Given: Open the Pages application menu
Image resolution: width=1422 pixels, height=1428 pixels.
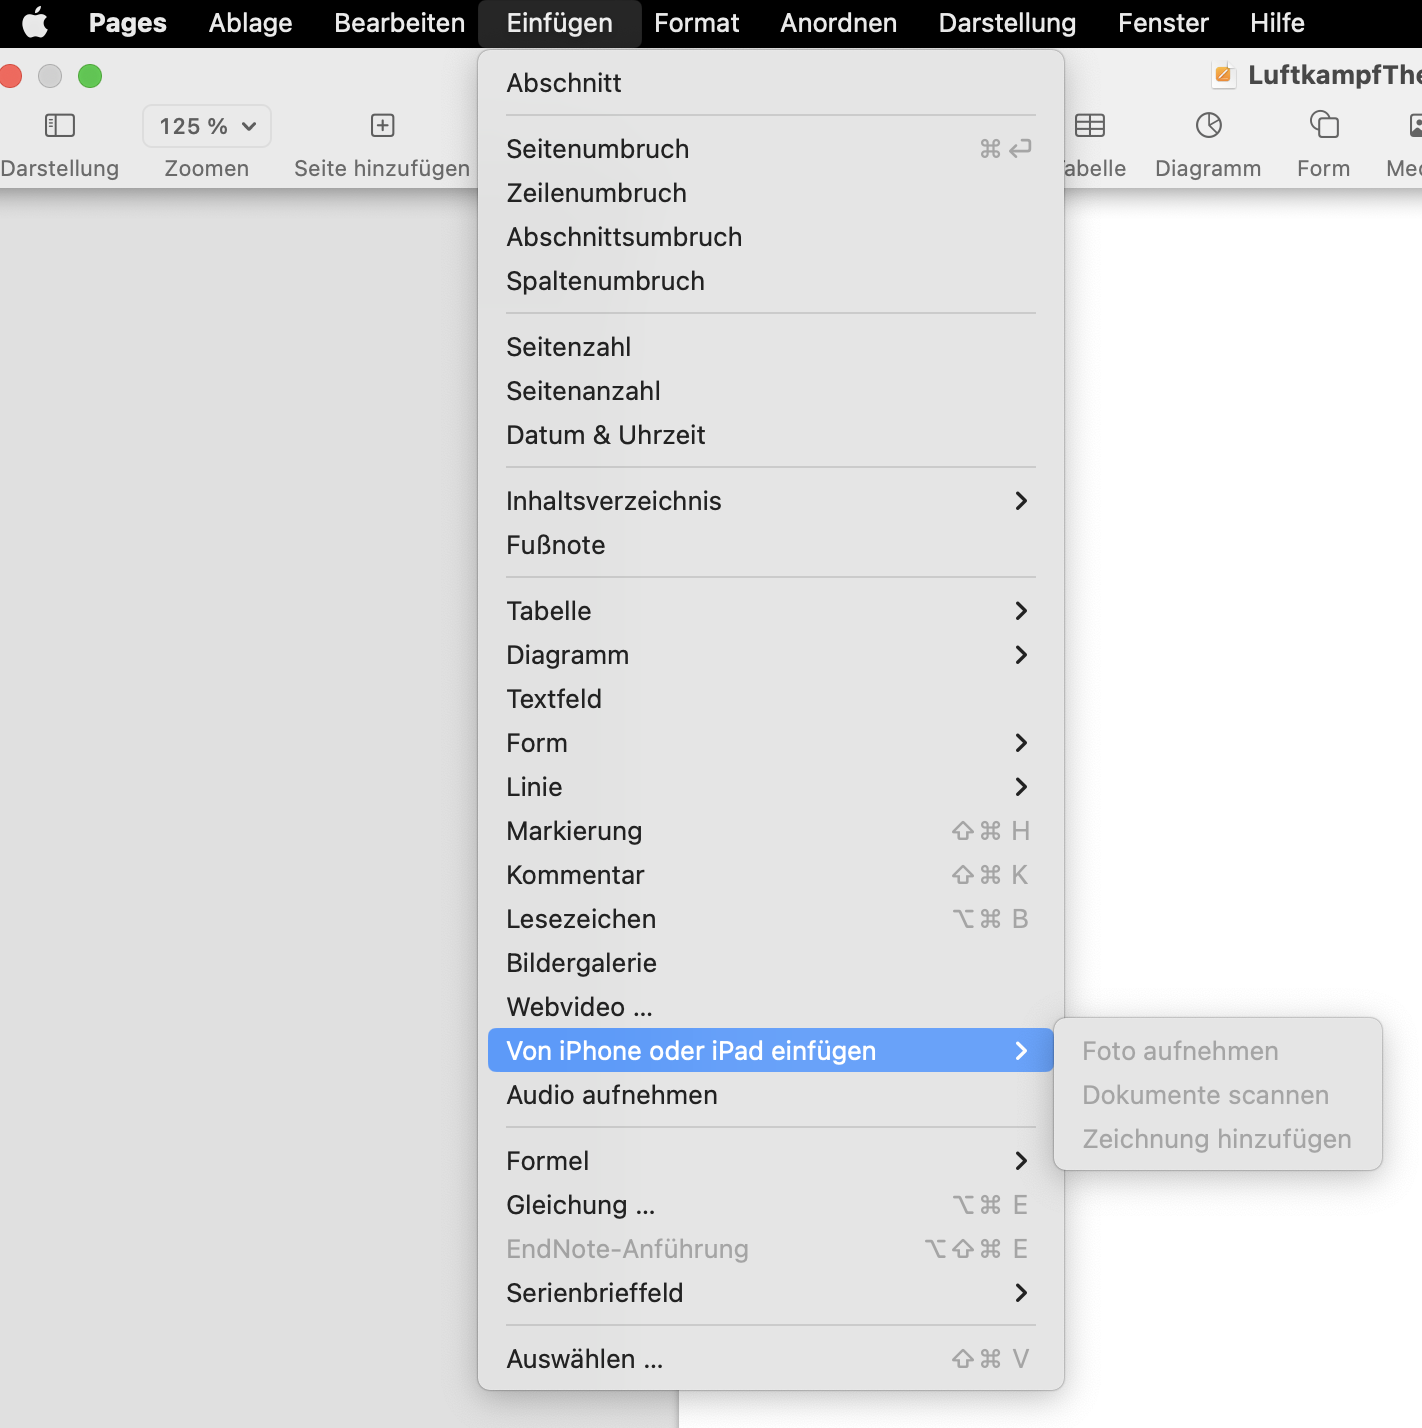Looking at the screenshot, I should 128,23.
